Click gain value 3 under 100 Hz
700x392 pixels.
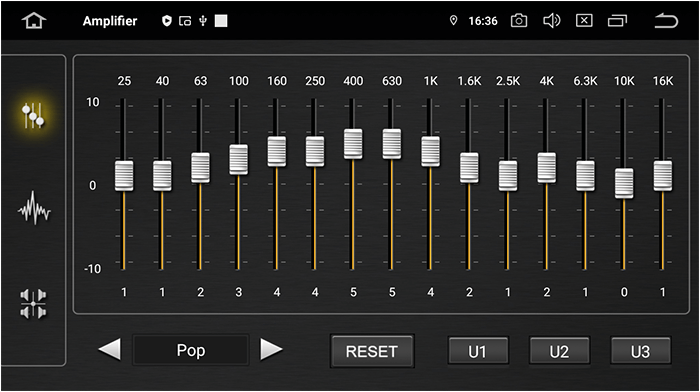coord(238,292)
